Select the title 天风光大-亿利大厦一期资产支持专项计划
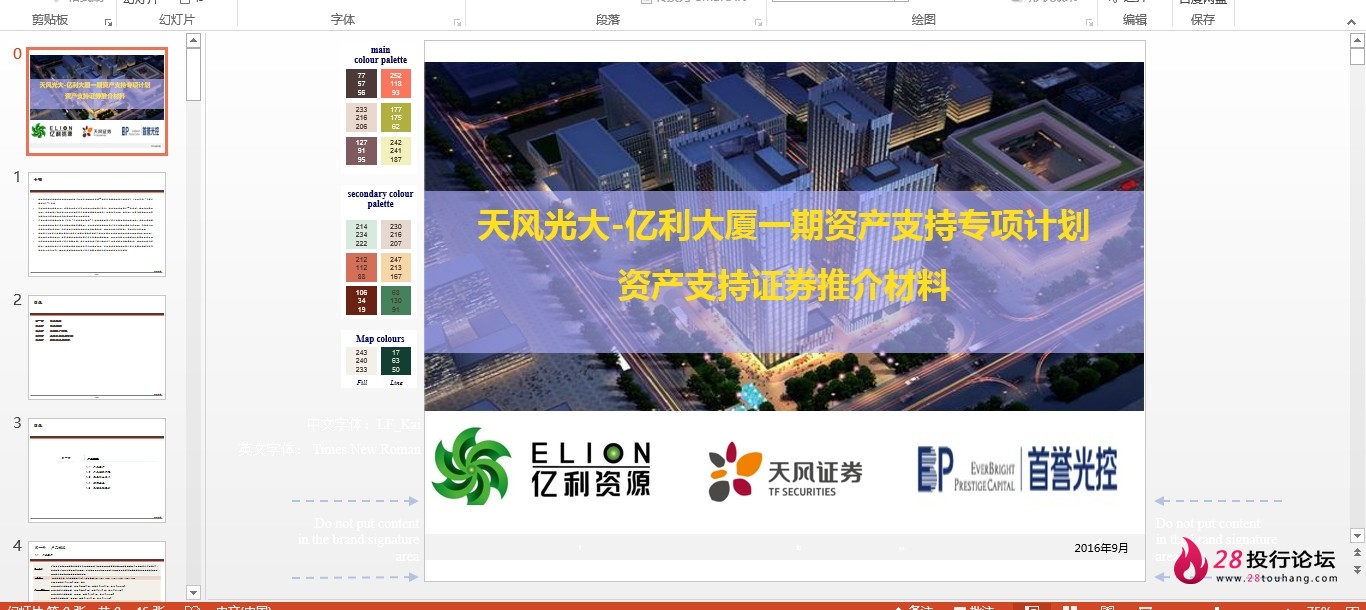Screen dimensions: 1366x610 coord(783,225)
